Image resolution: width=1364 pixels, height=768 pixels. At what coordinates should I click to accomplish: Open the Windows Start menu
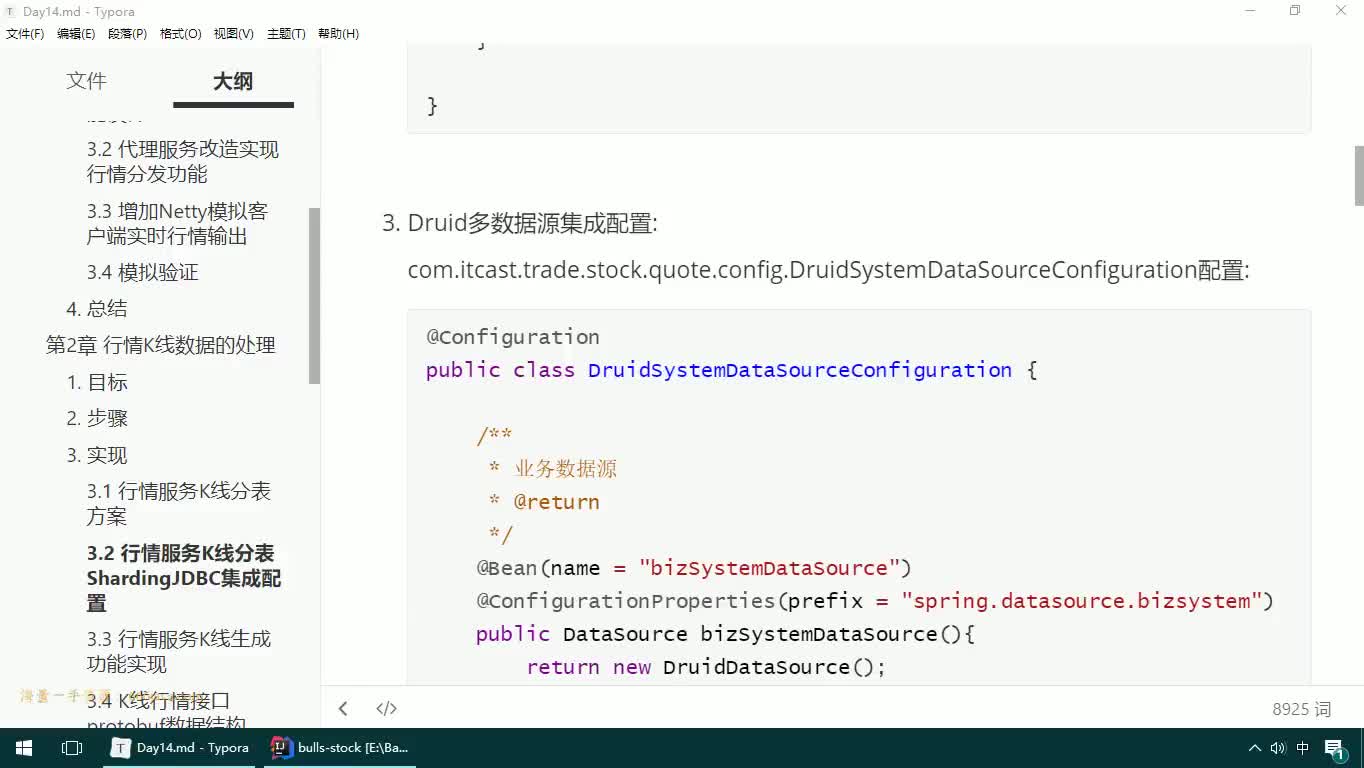pyautogui.click(x=24, y=748)
